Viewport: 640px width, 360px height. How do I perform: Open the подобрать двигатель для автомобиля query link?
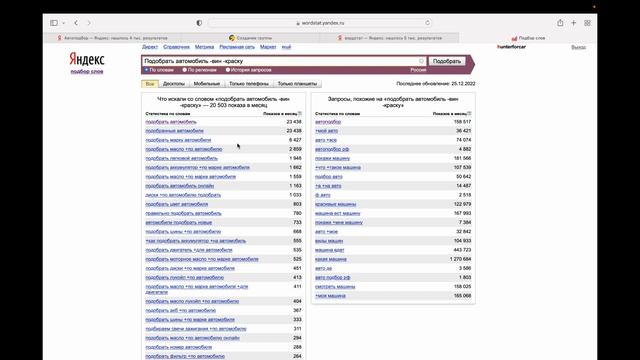tap(189, 250)
